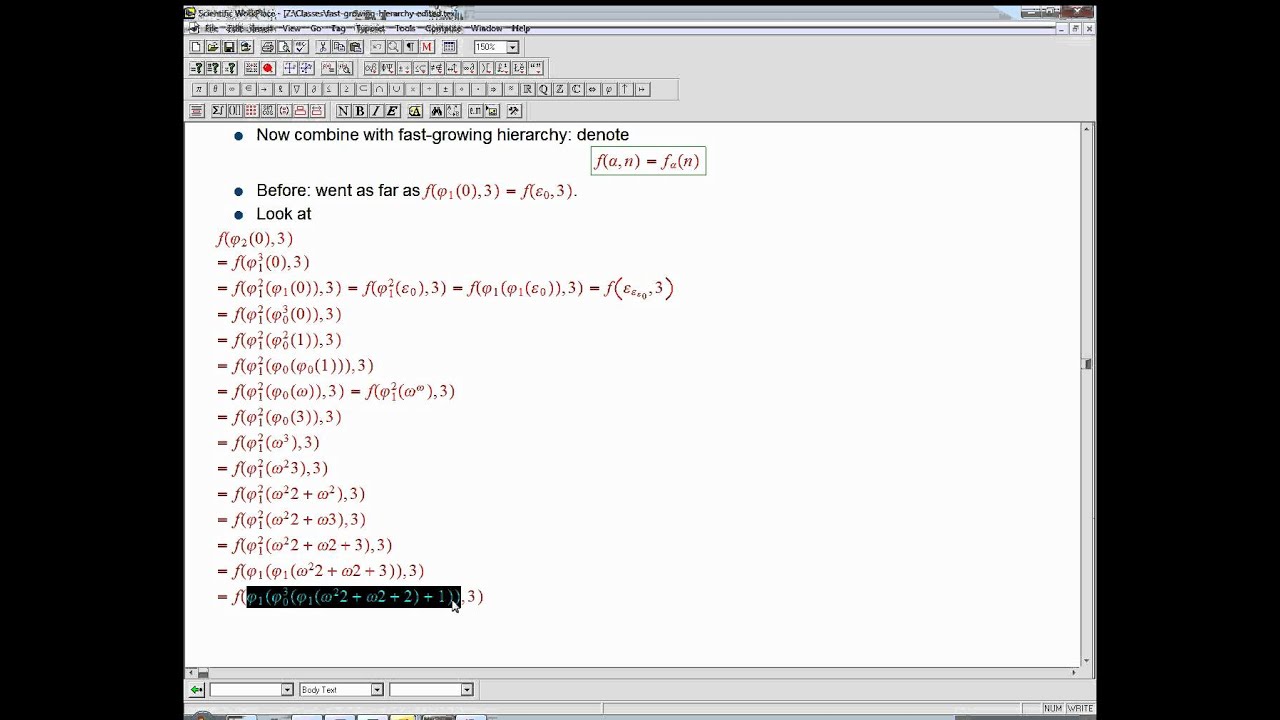This screenshot has height=720, width=1280.
Task: Insert the blackboard Q rationals symbol
Action: click(544, 89)
